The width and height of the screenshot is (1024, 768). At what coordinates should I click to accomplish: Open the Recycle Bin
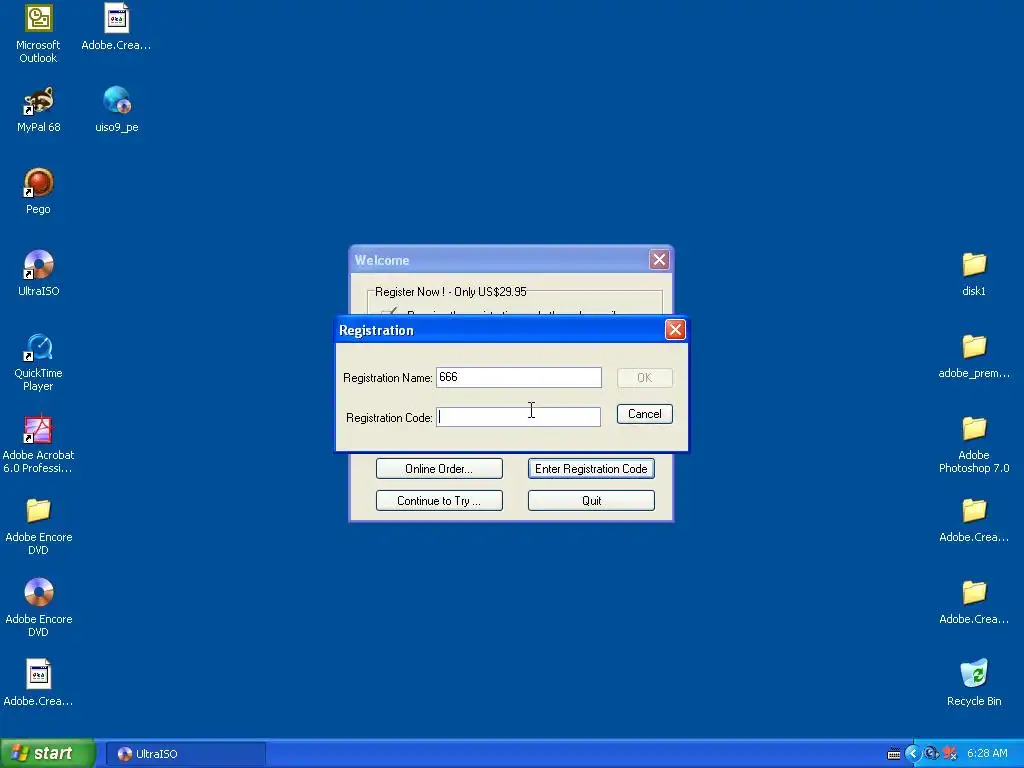[974, 683]
